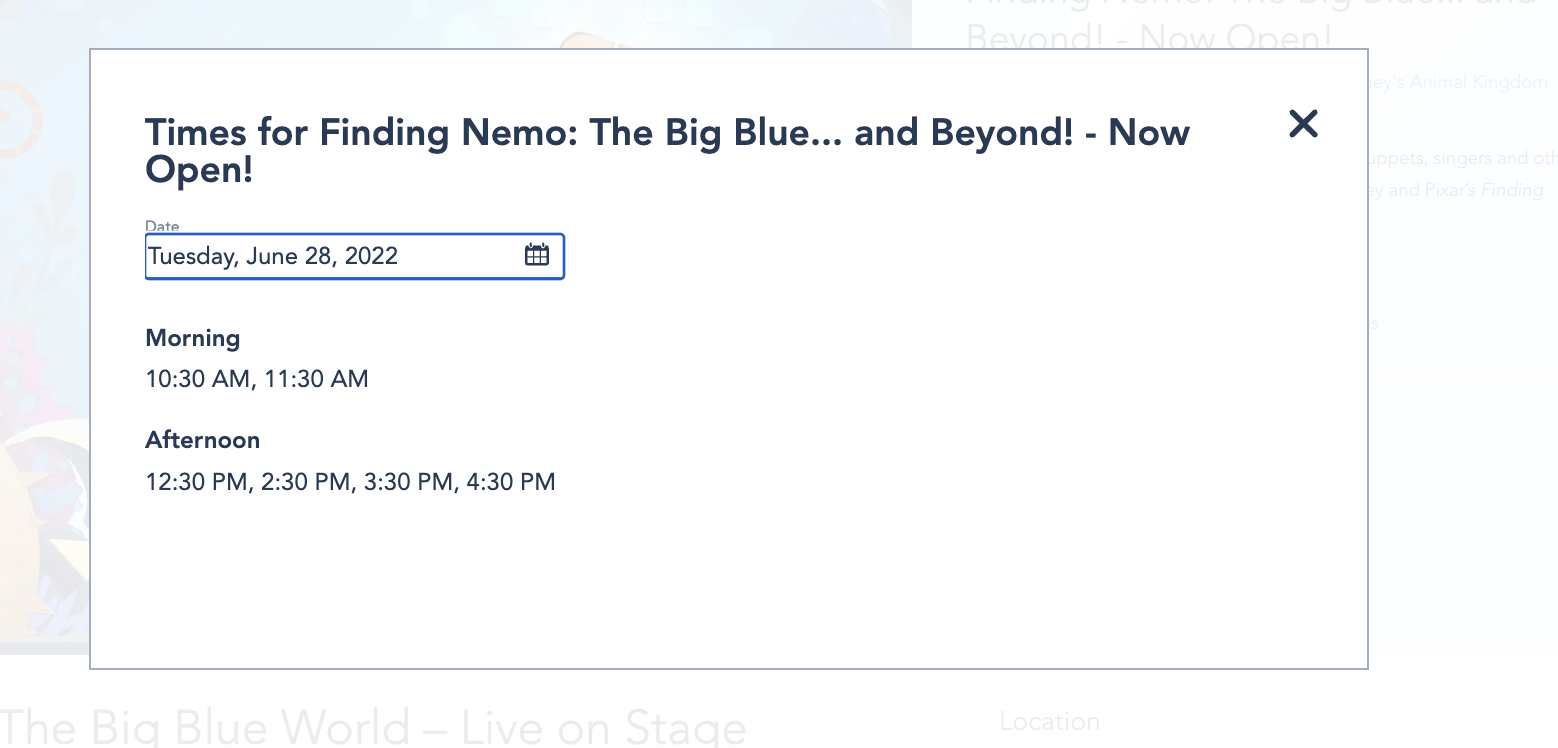Select the 11:30 AM show time
Screen dimensions: 1558x748
[x=316, y=379]
